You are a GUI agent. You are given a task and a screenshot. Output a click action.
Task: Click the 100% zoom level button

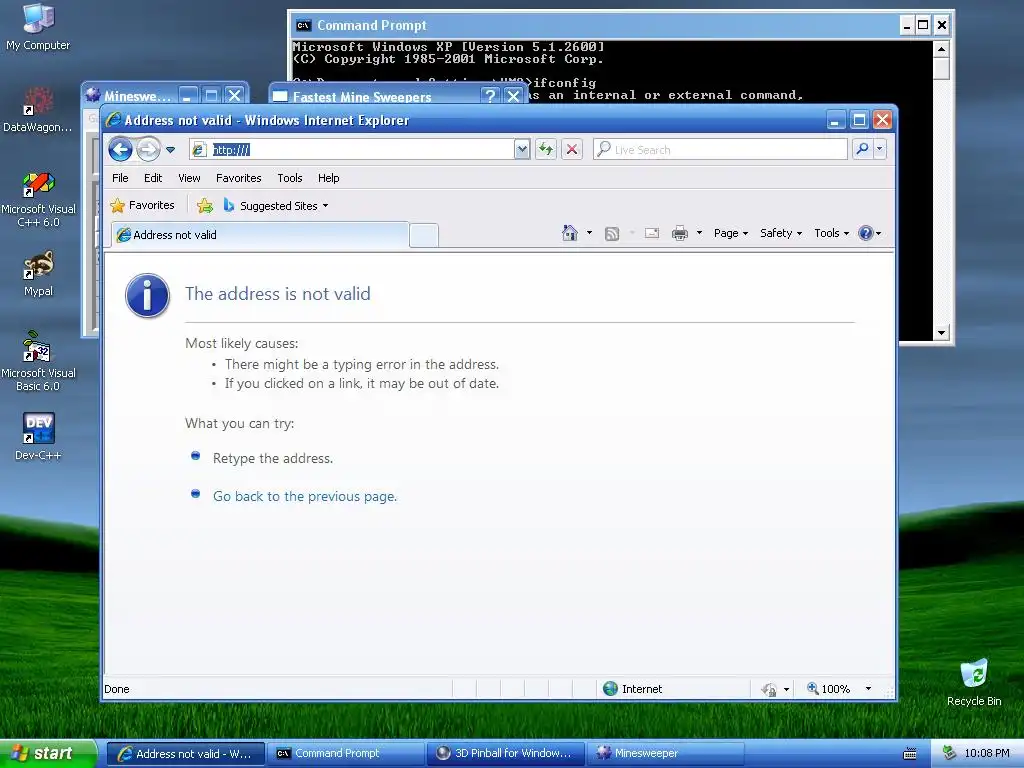[829, 689]
